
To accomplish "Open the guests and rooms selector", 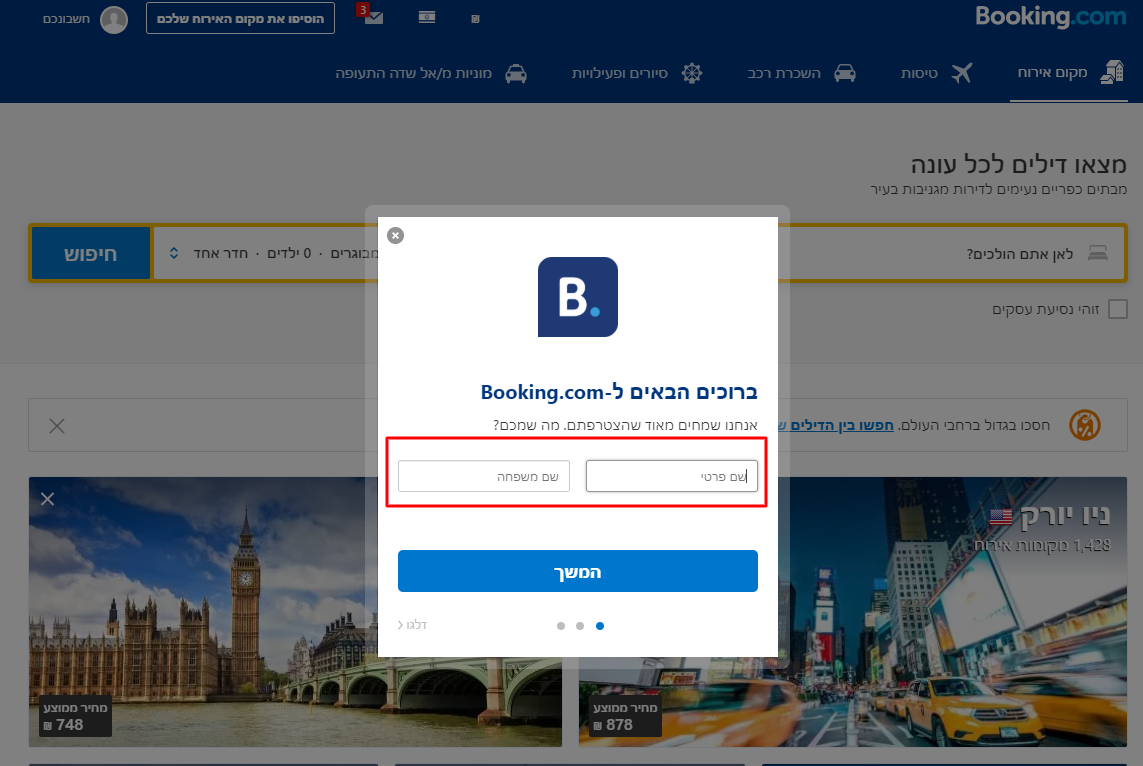I will click(266, 254).
